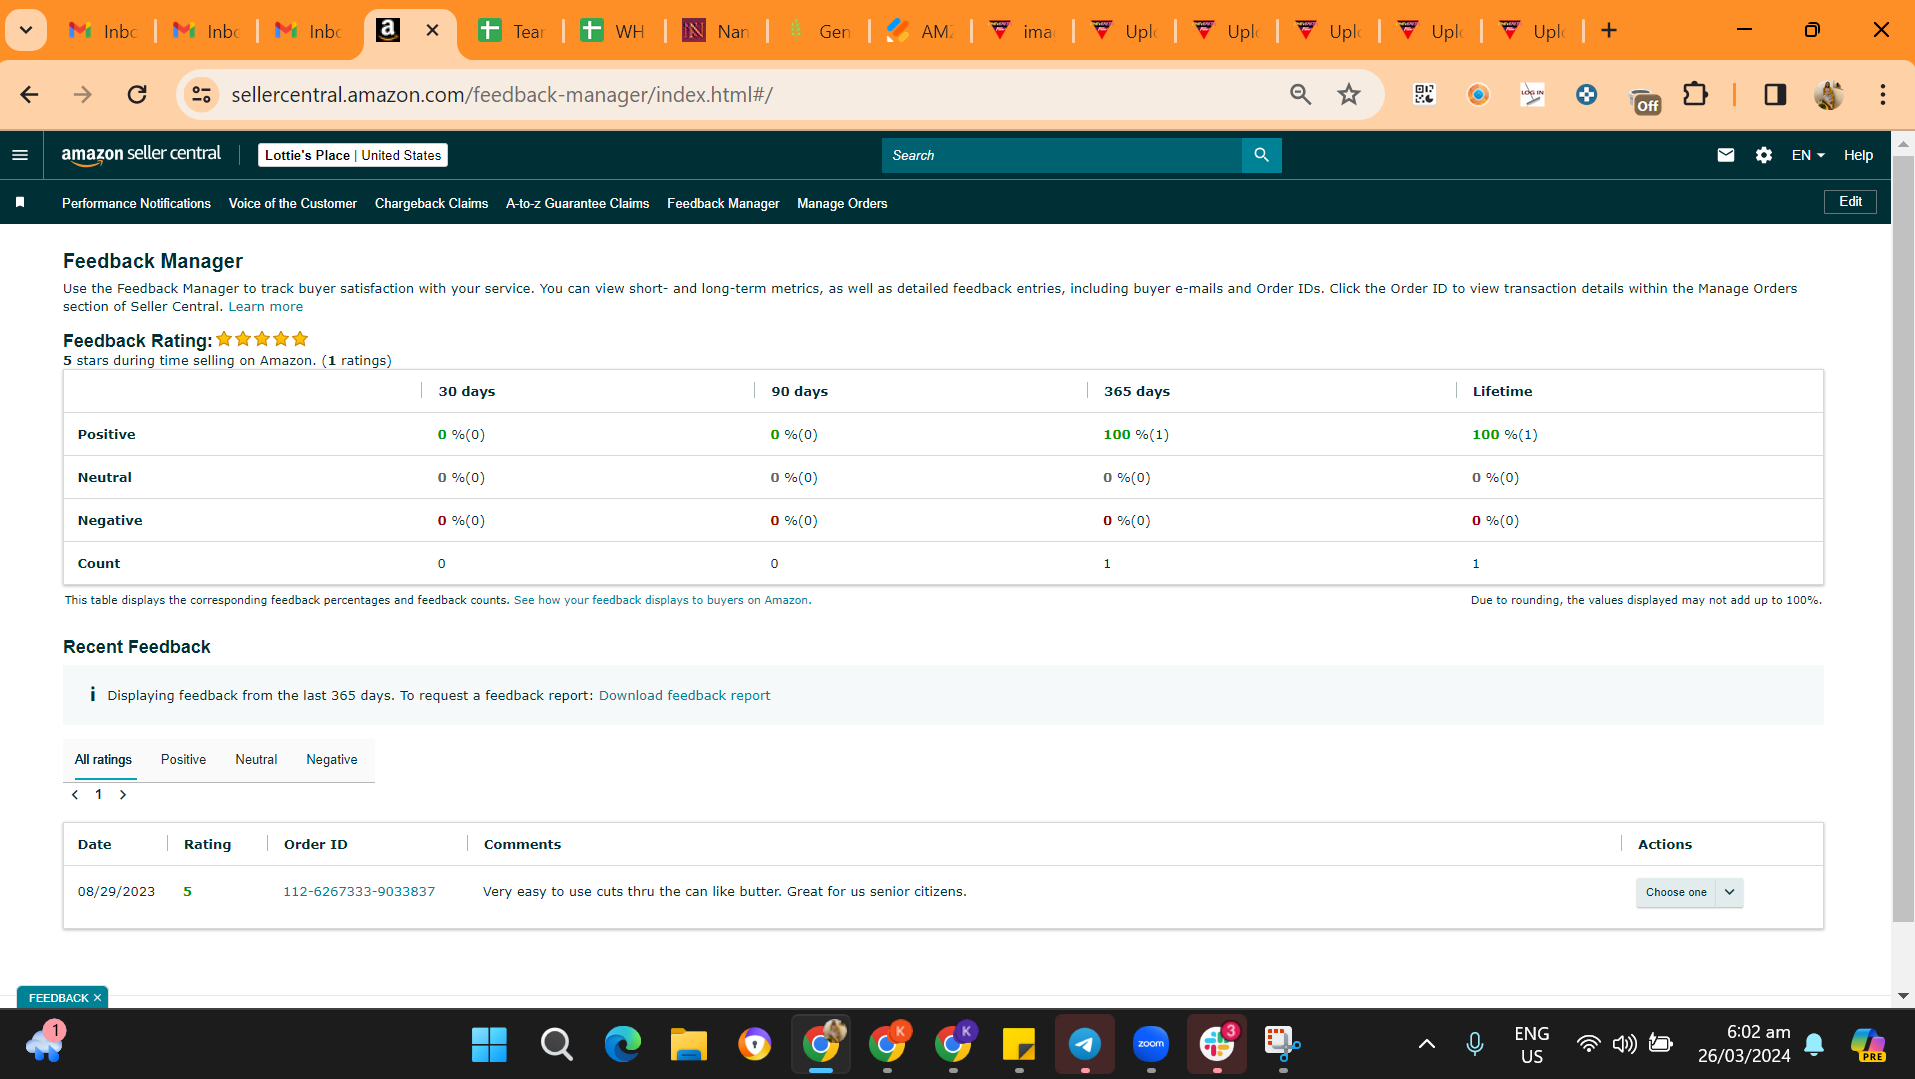Screen dimensions: 1915x1079
Task: Open Performance Notifications menu item
Action: click(x=136, y=203)
